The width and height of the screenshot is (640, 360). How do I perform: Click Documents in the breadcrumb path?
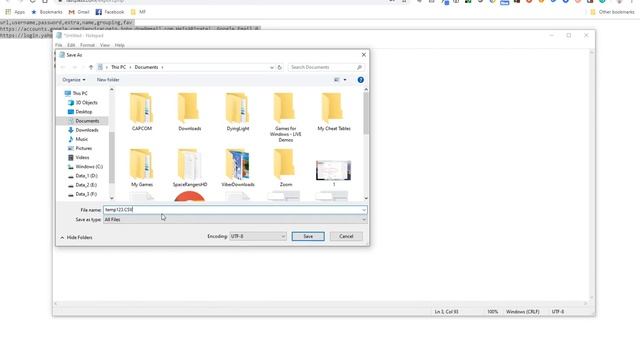(146, 67)
